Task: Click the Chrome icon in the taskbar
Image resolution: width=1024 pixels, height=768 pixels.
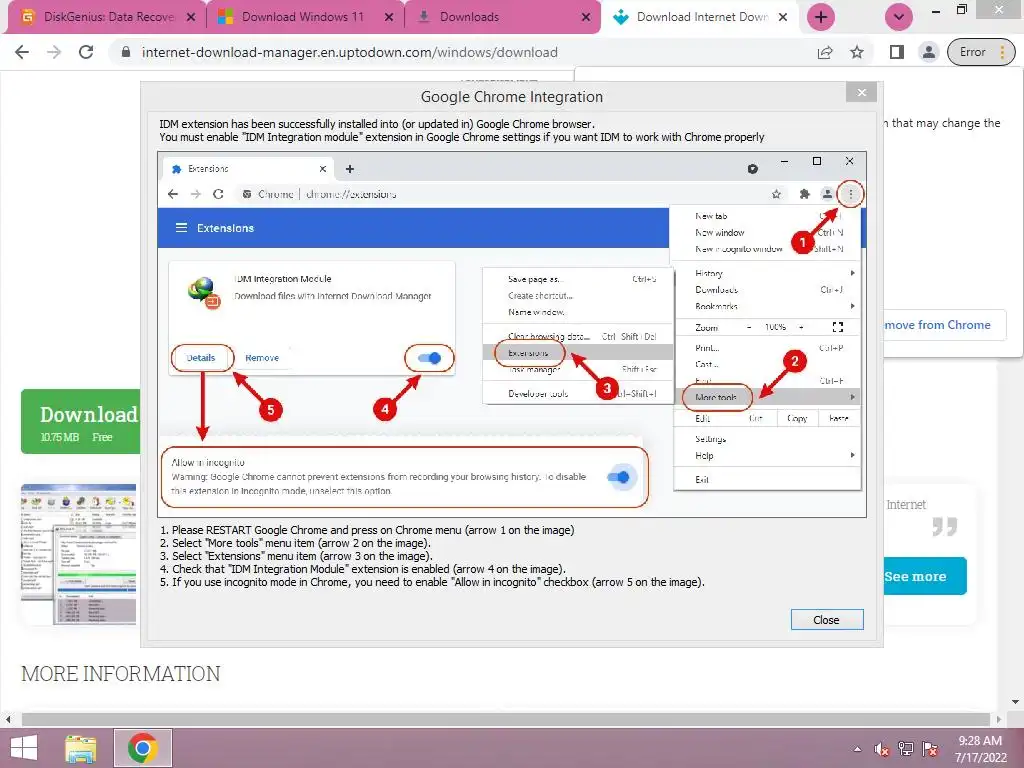Action: point(143,748)
